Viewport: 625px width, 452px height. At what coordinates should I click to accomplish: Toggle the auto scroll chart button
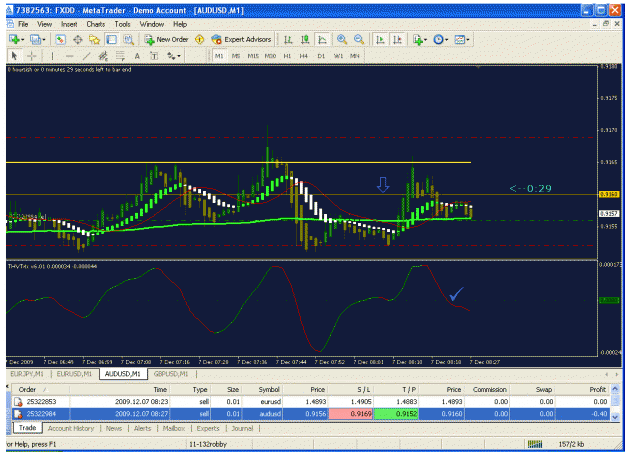click(x=380, y=39)
